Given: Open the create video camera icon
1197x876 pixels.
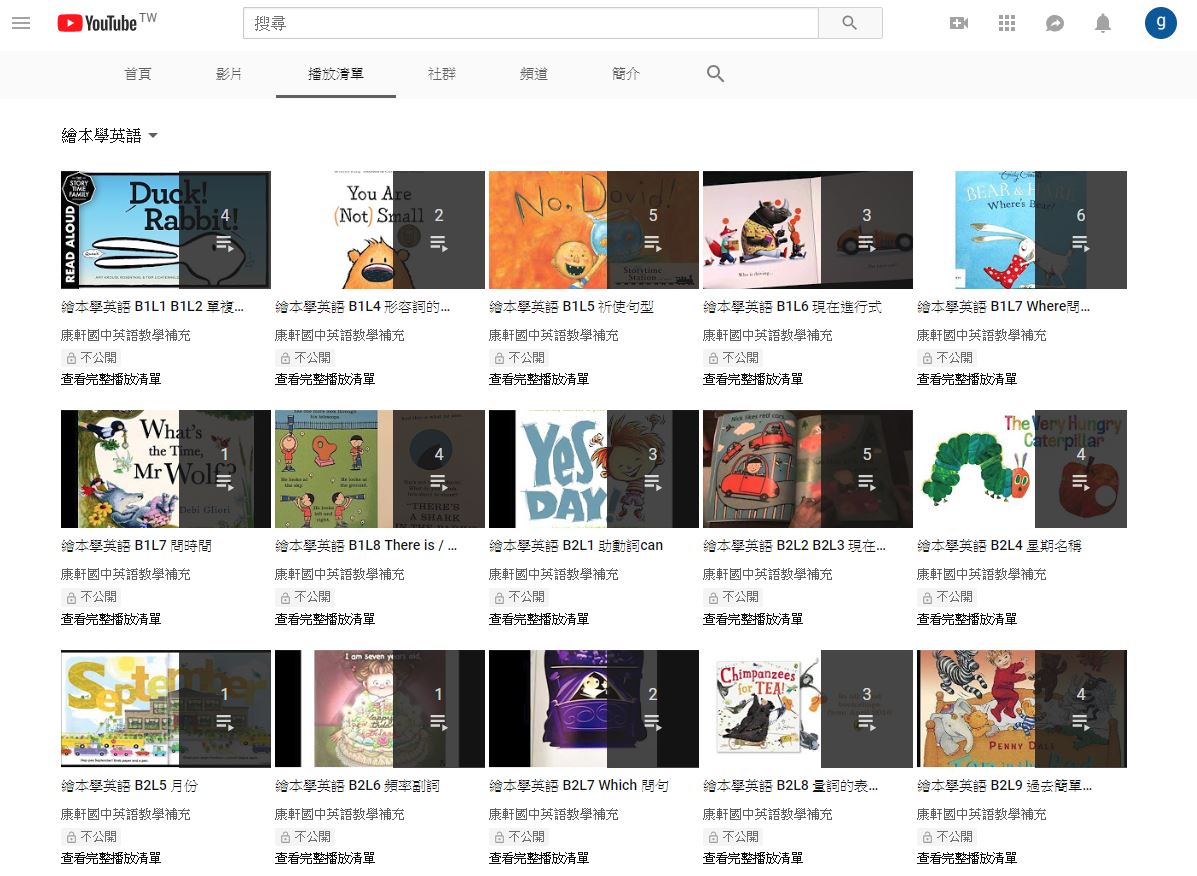Looking at the screenshot, I should click(x=959, y=23).
